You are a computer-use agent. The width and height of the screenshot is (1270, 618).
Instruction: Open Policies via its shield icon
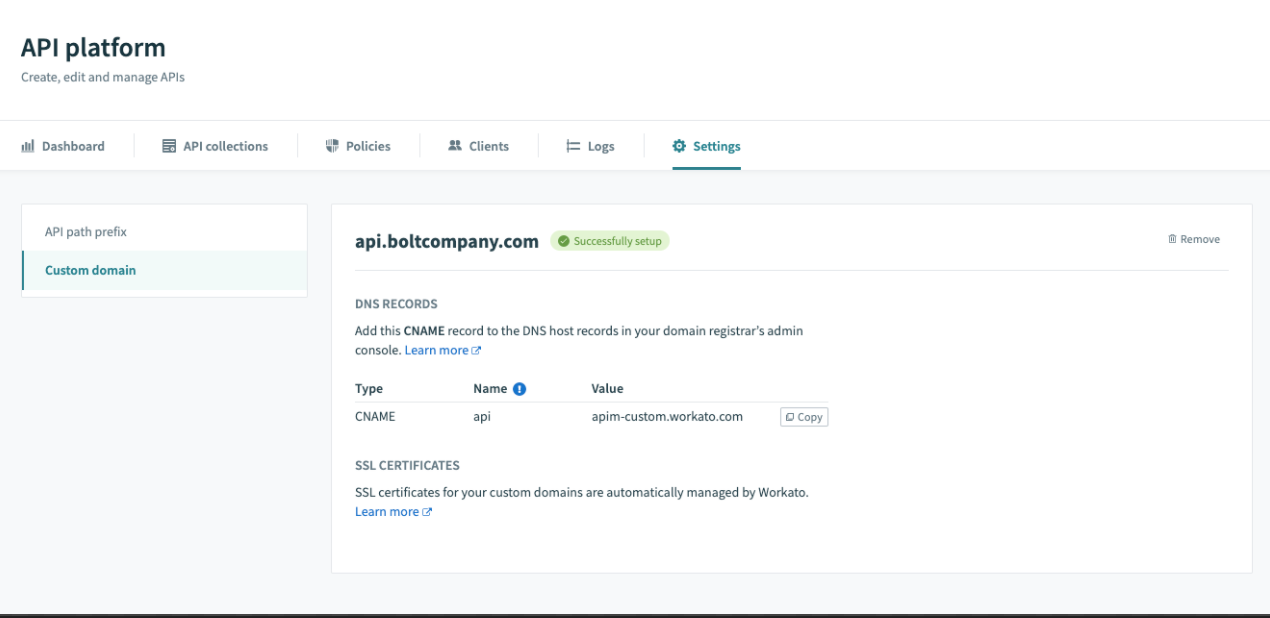pos(334,145)
